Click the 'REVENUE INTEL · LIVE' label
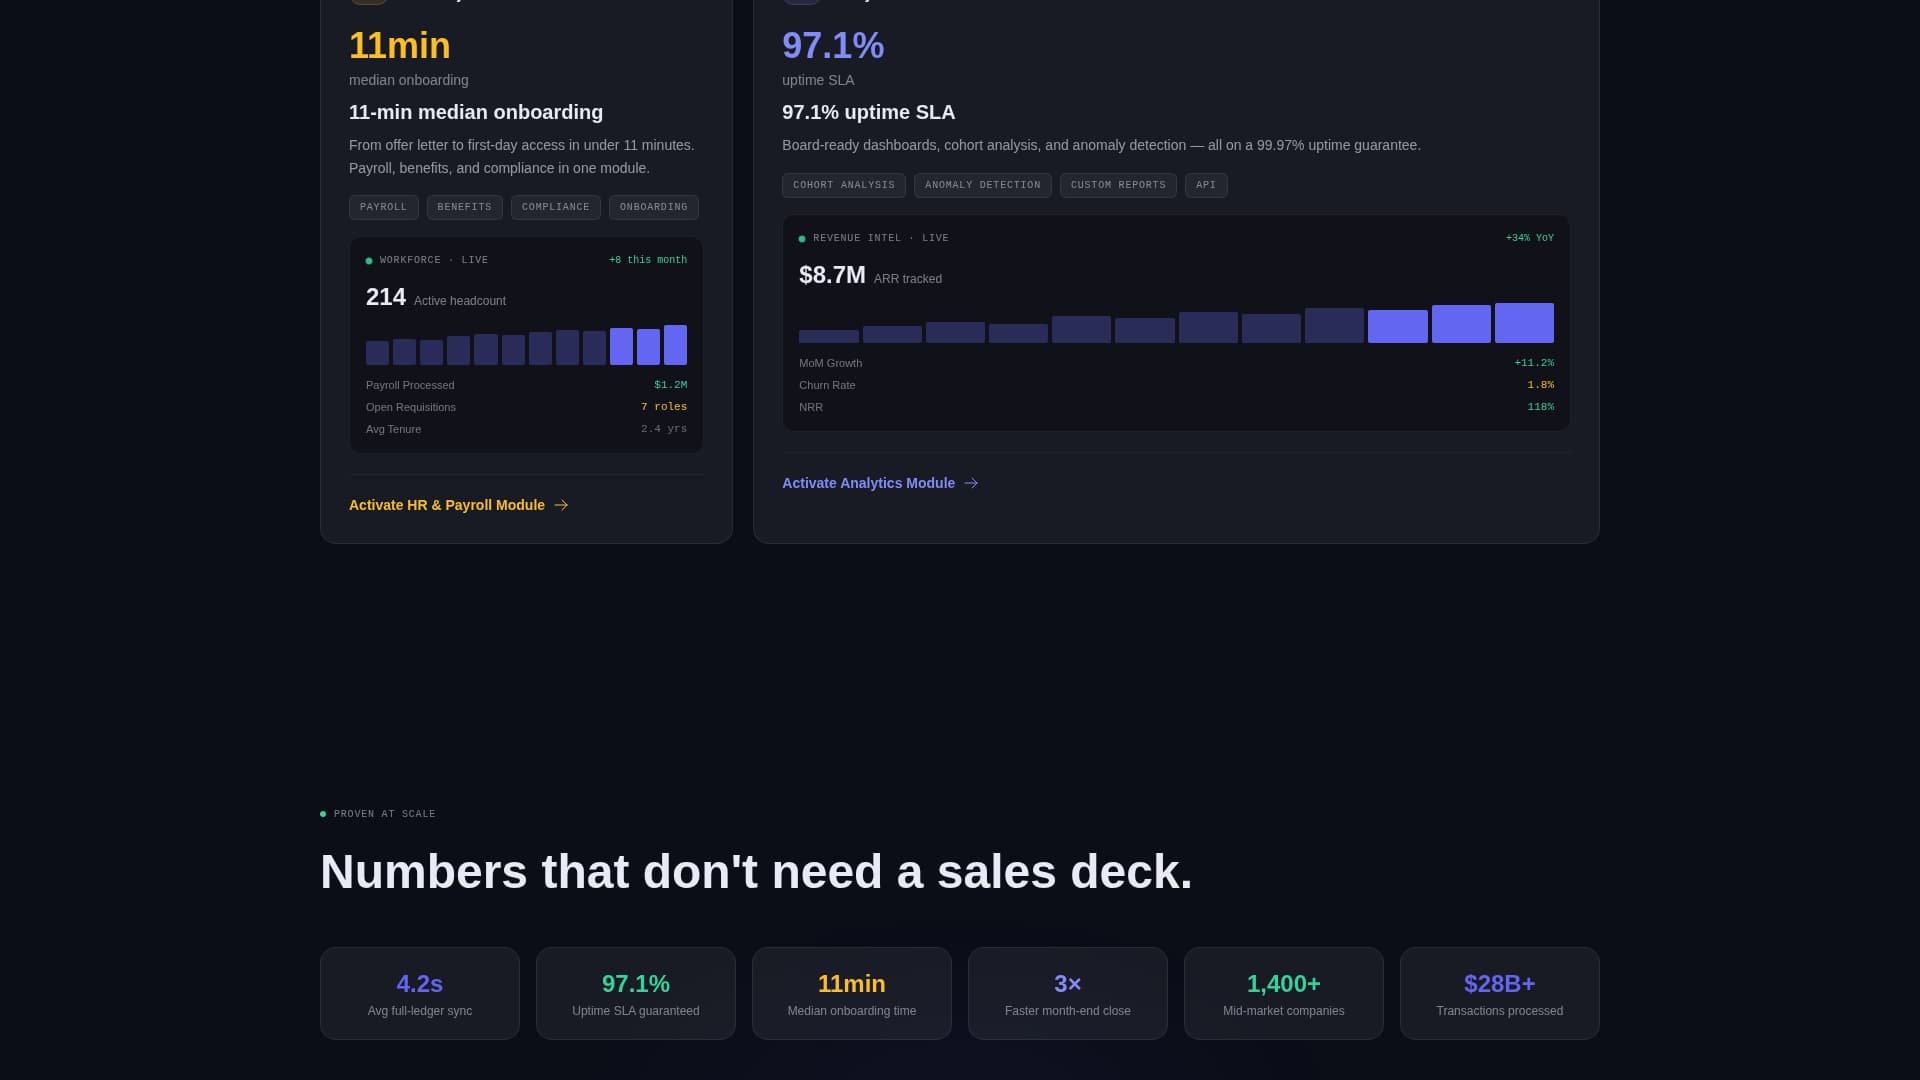Screen dimensions: 1920x1080 pos(881,238)
